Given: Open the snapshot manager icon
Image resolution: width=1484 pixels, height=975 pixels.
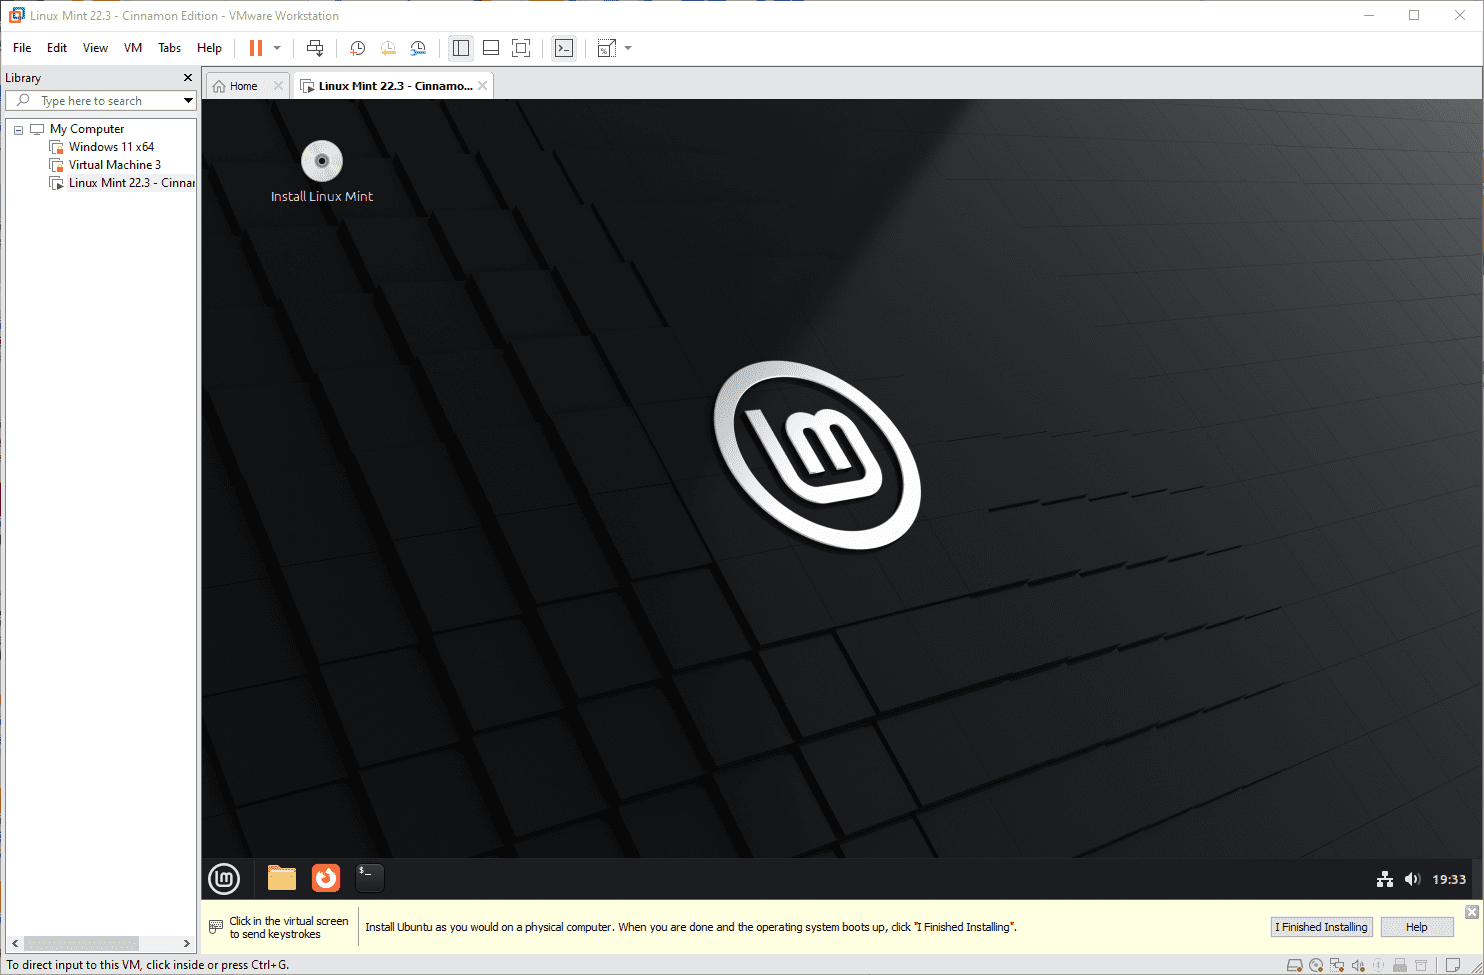Looking at the screenshot, I should 418,48.
